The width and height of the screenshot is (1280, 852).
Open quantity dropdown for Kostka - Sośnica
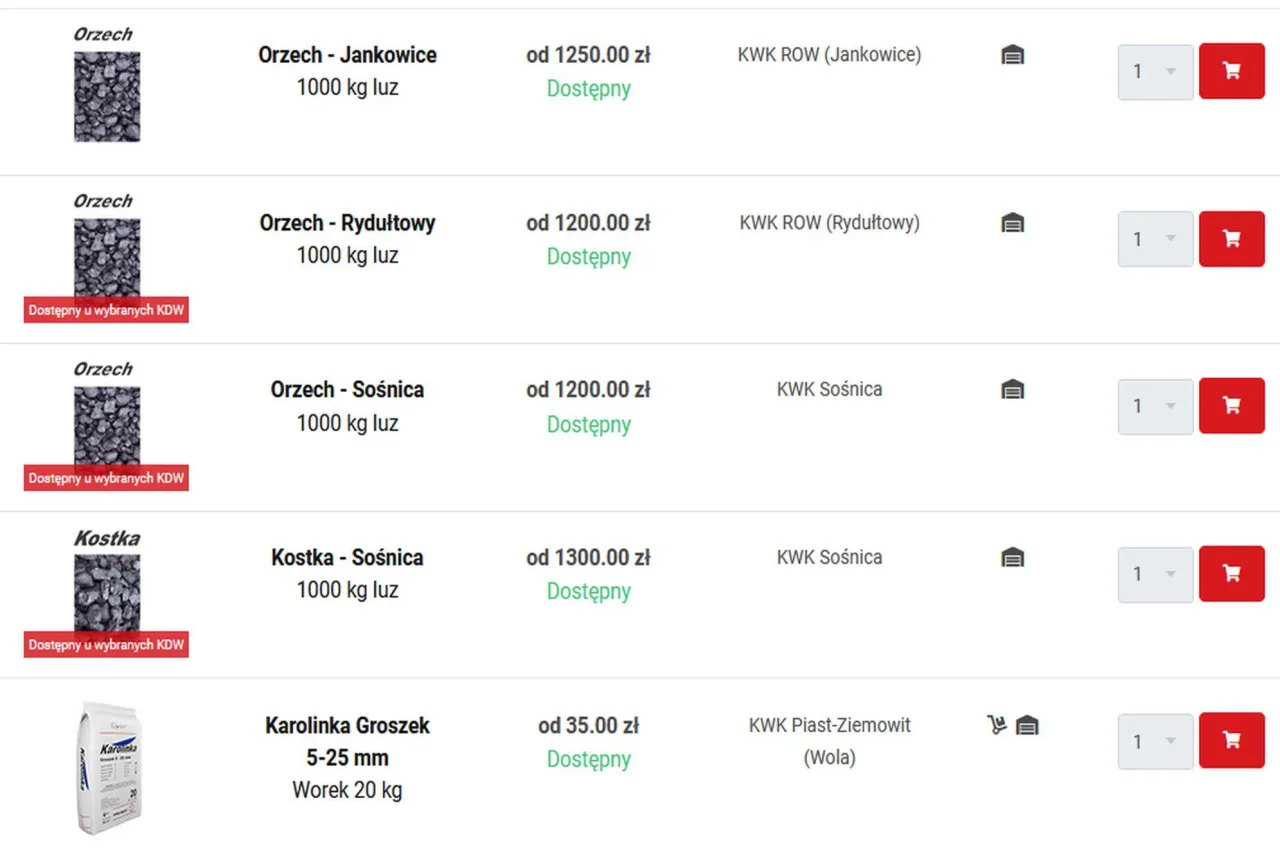tap(1155, 574)
